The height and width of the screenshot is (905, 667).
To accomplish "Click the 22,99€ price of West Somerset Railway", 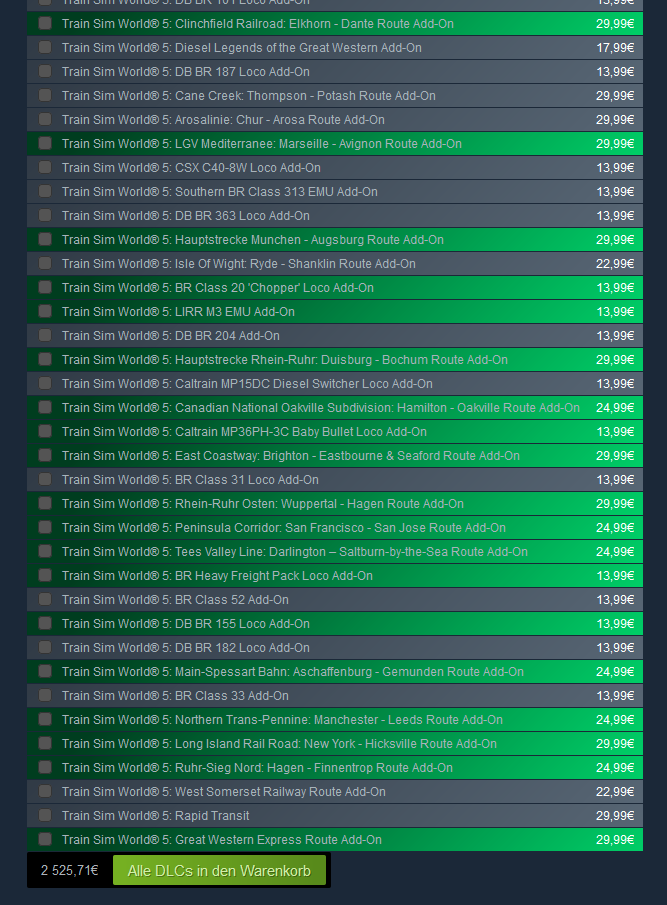I will pos(615,792).
